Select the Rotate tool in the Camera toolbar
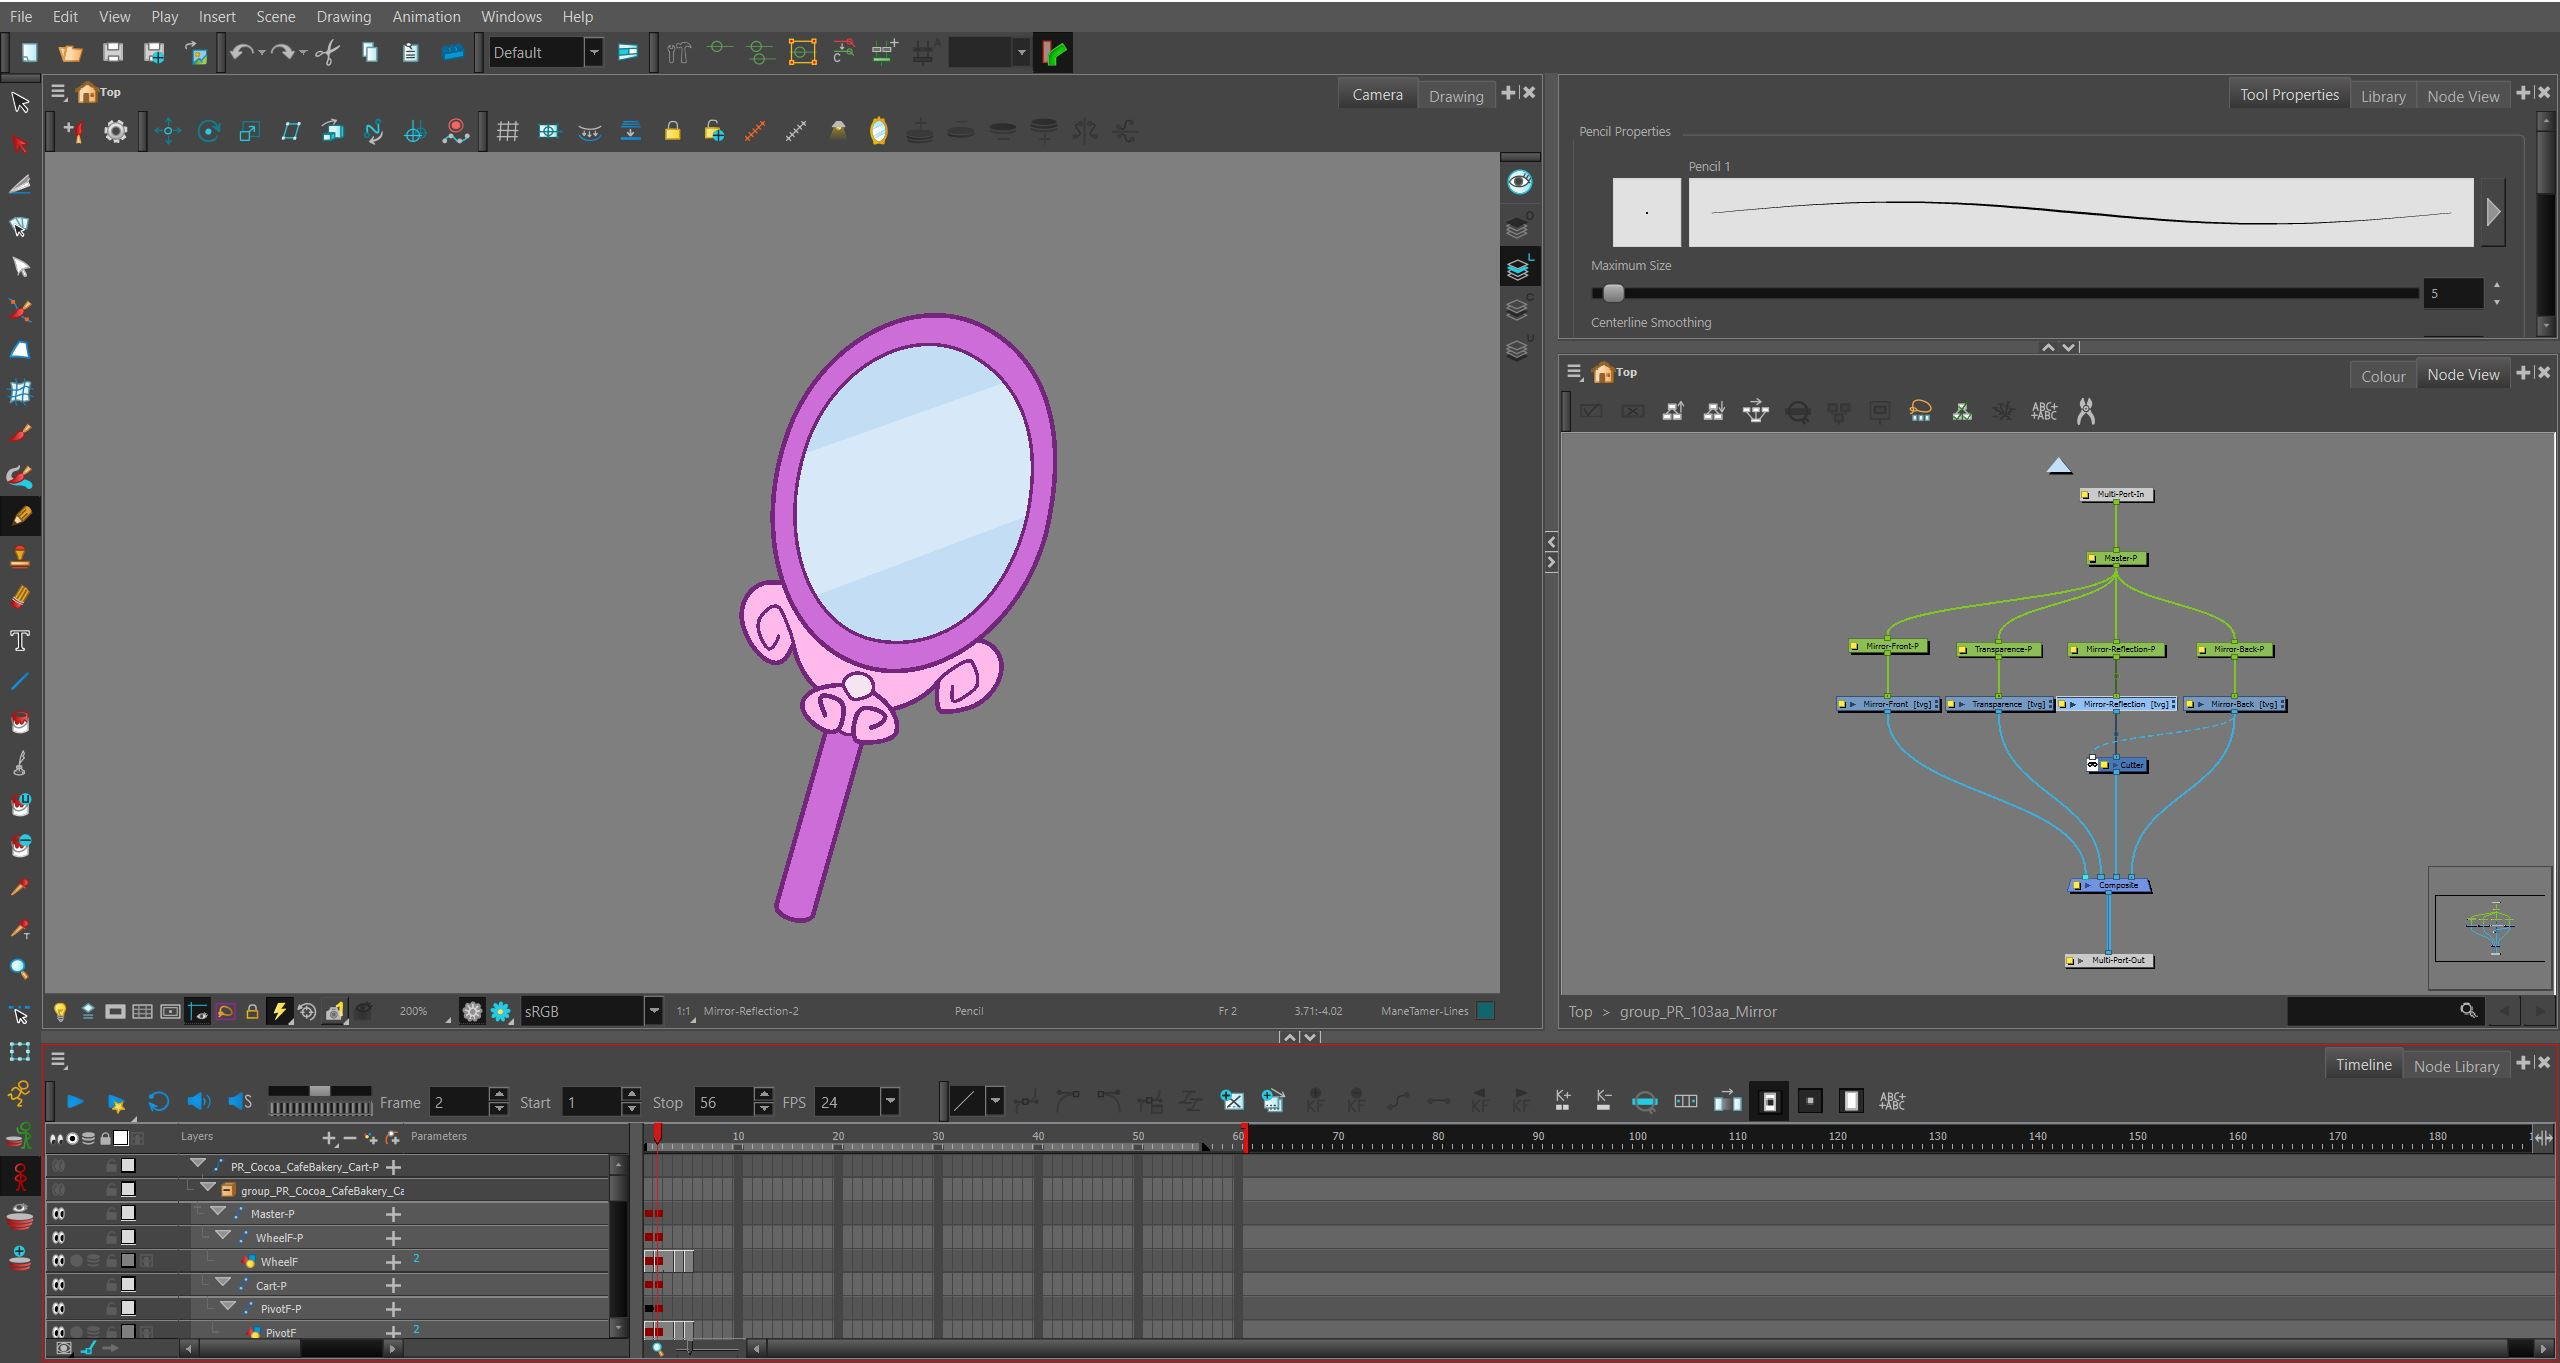Viewport: 2560px width, 1363px height. (x=209, y=131)
